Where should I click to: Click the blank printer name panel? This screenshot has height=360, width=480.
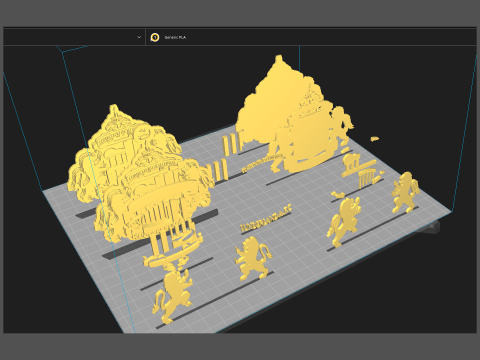click(74, 37)
